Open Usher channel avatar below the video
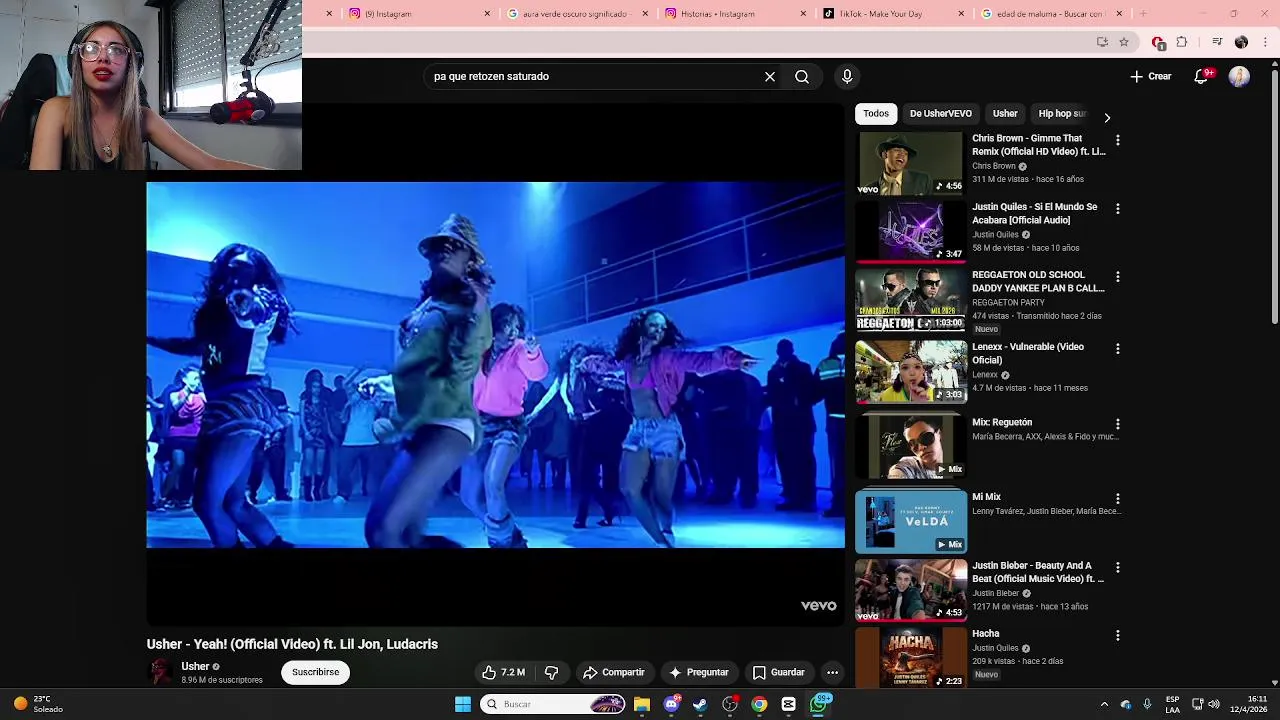The height and width of the screenshot is (720, 1280). coord(160,672)
